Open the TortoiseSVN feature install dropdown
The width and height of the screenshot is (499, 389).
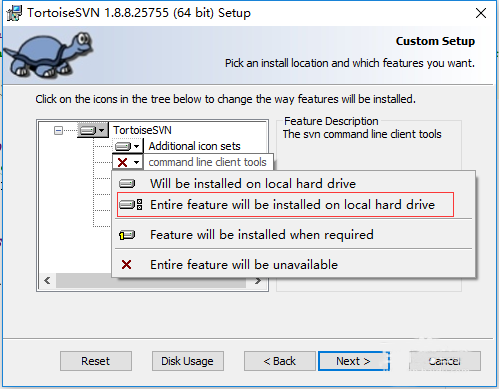pos(93,130)
